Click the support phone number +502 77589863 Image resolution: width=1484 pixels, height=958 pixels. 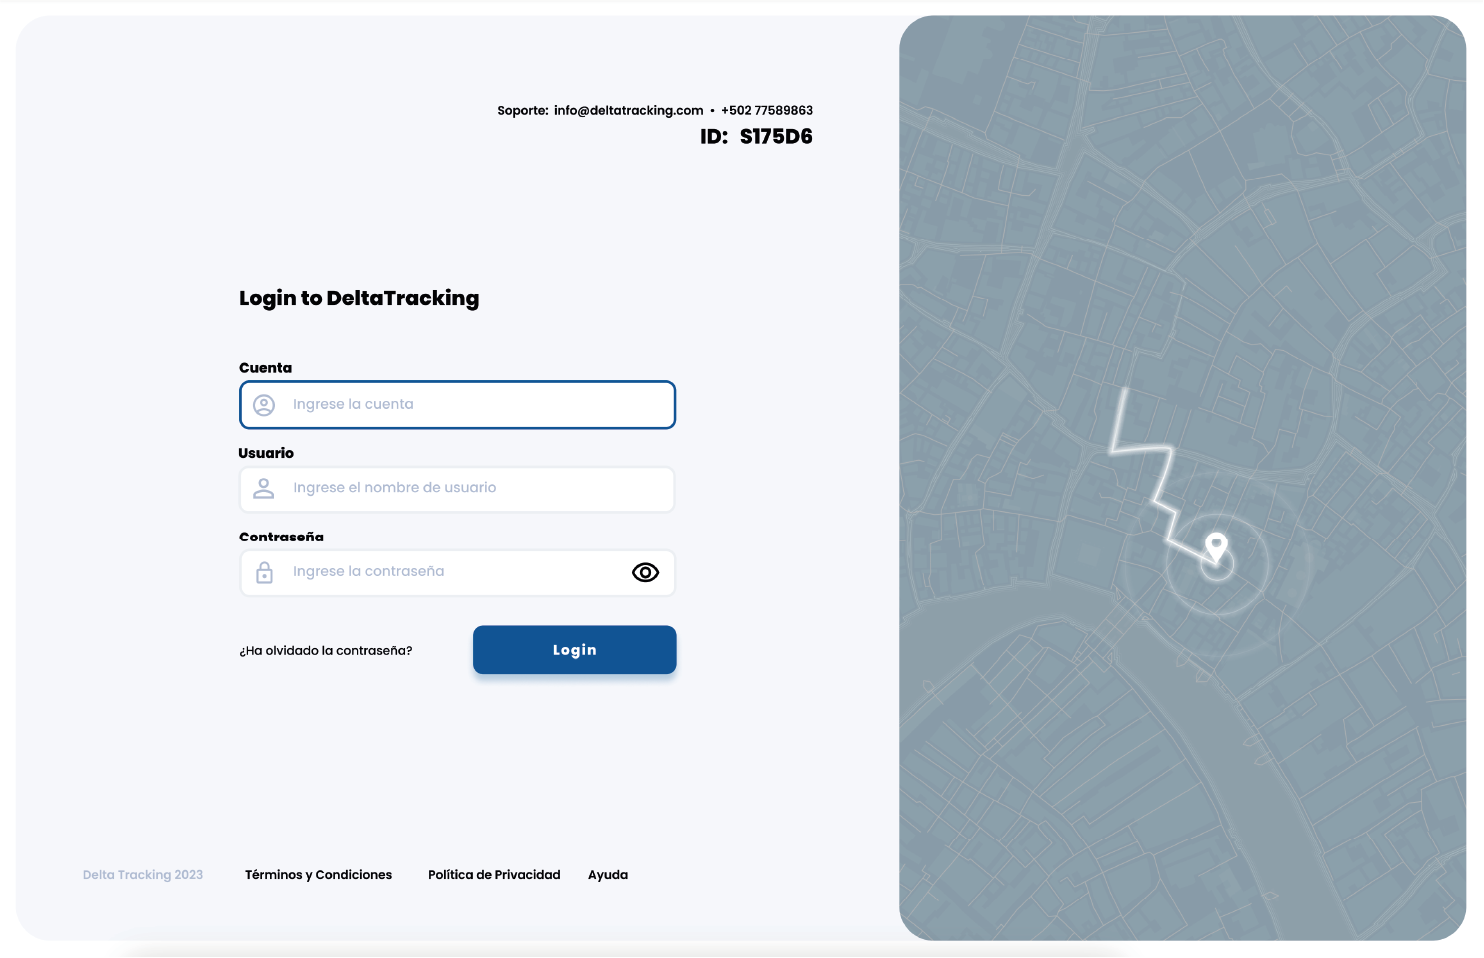coord(767,111)
